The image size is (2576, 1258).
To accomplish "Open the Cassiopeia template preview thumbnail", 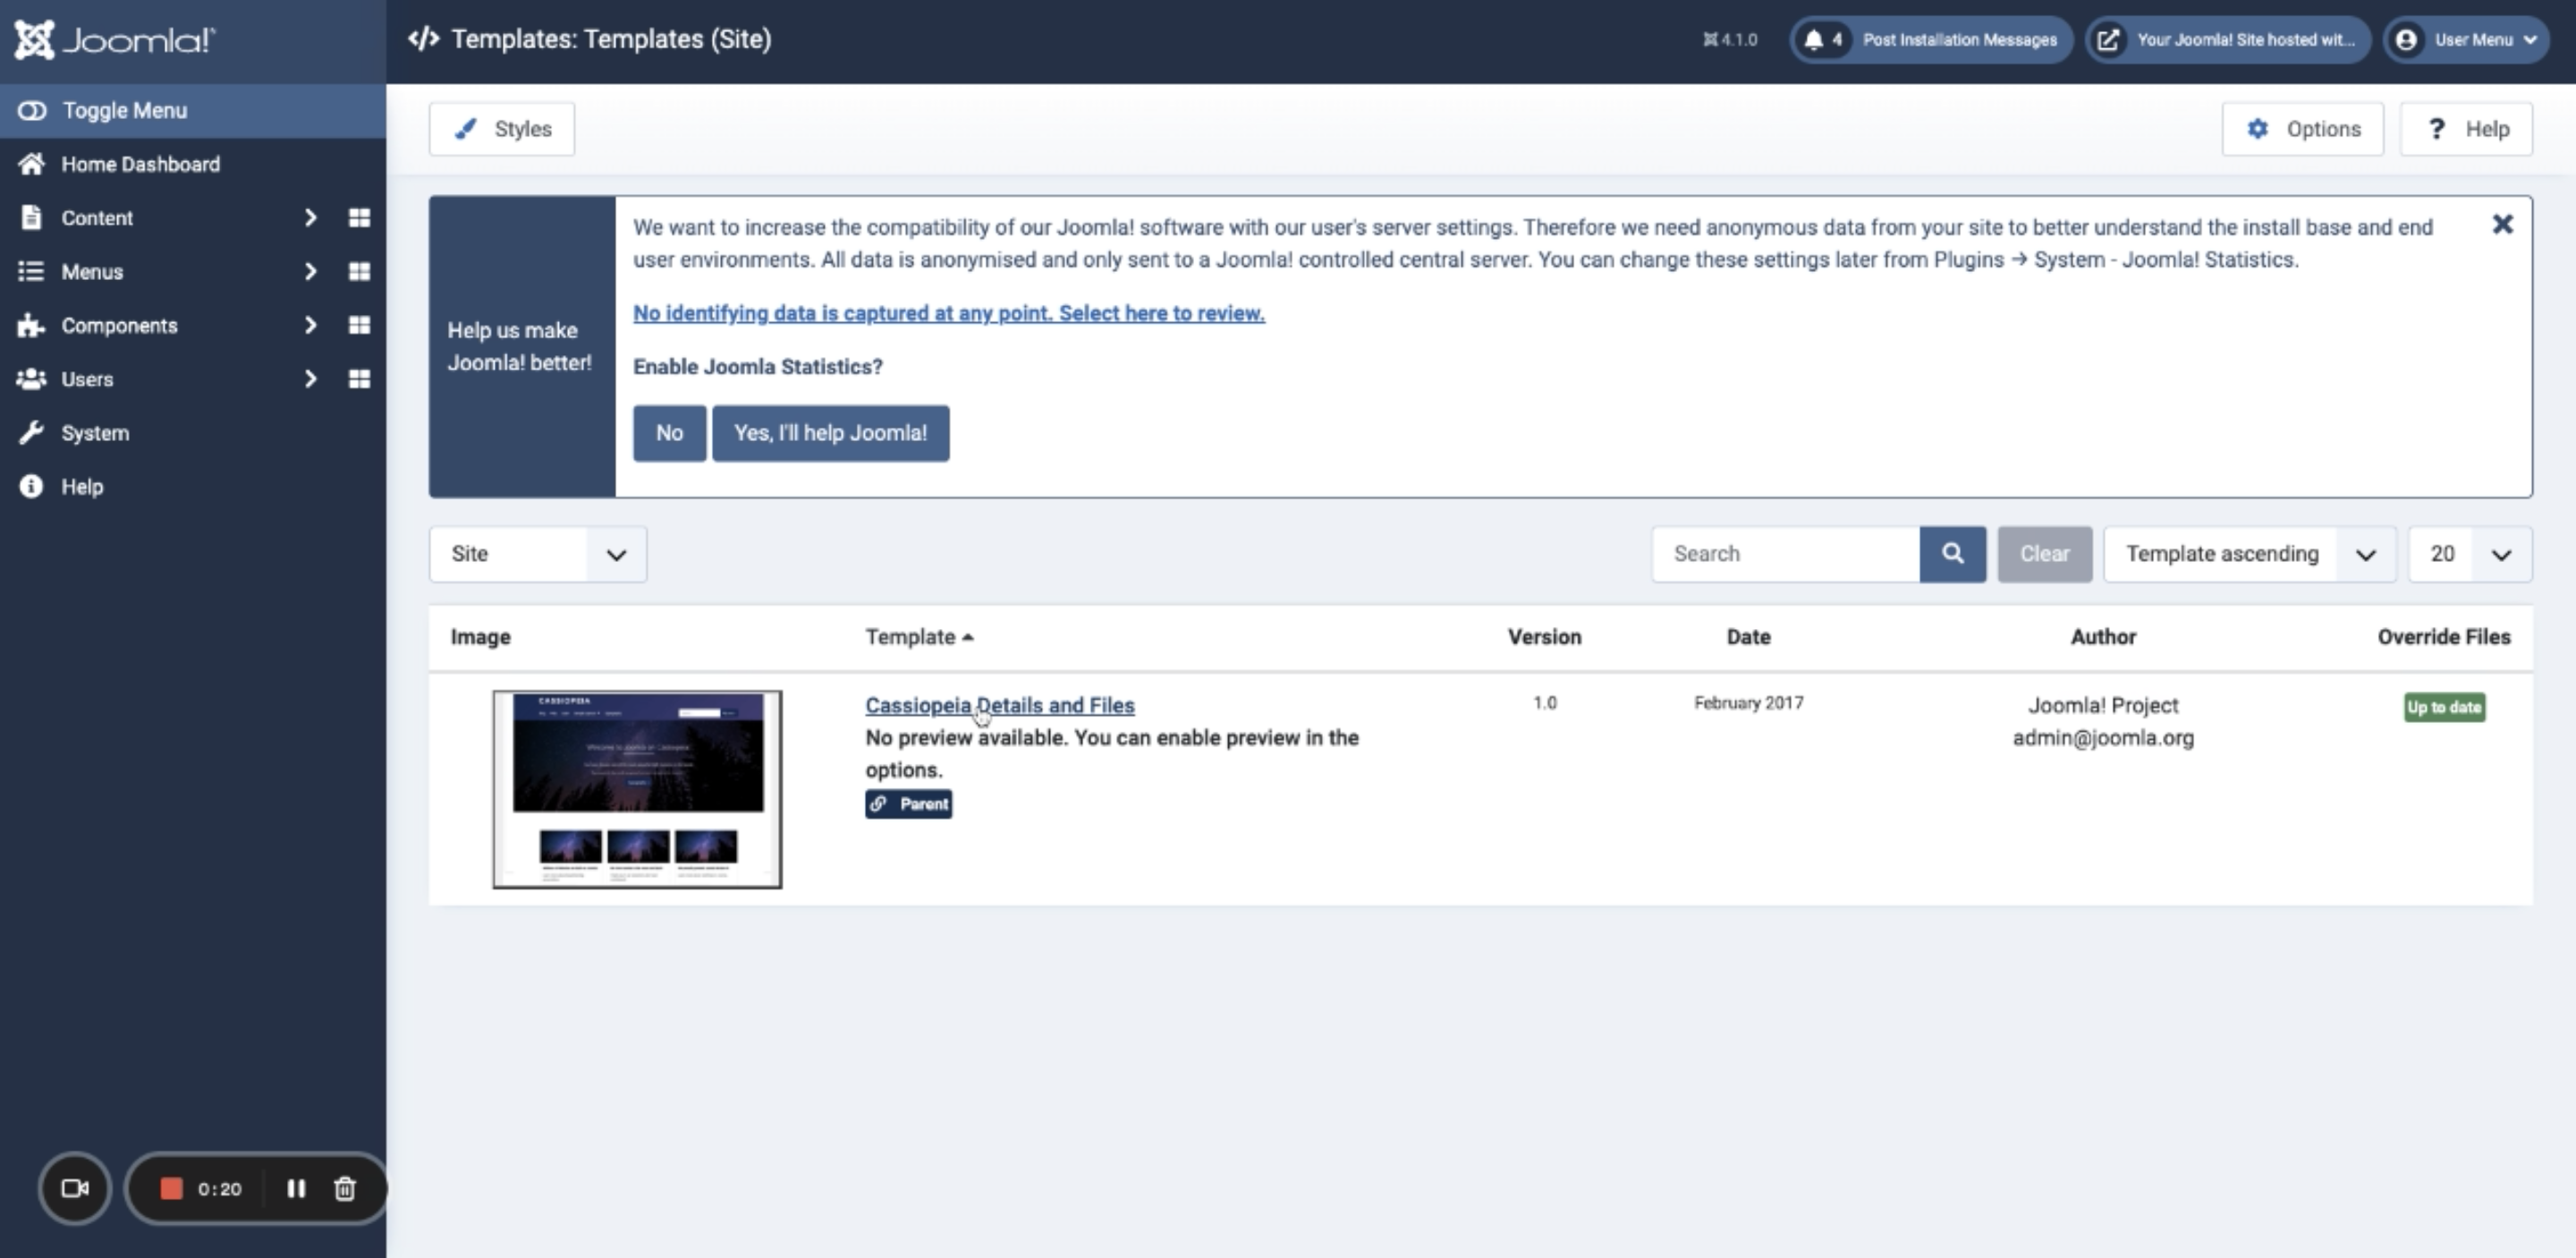I will pos(637,789).
